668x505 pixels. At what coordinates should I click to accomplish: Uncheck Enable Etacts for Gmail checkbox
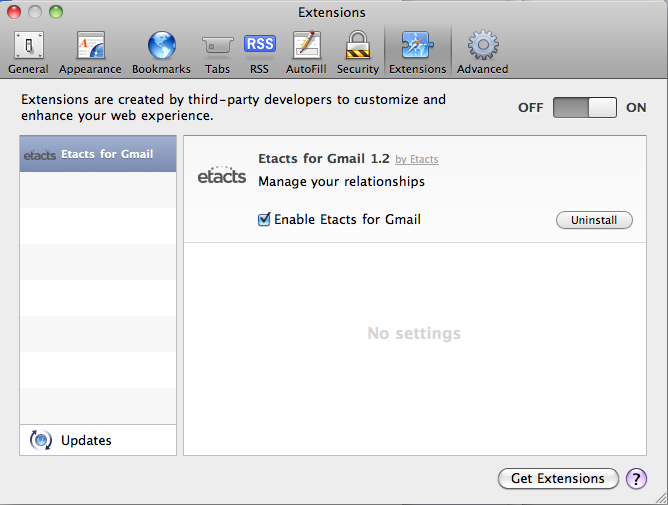[x=264, y=219]
